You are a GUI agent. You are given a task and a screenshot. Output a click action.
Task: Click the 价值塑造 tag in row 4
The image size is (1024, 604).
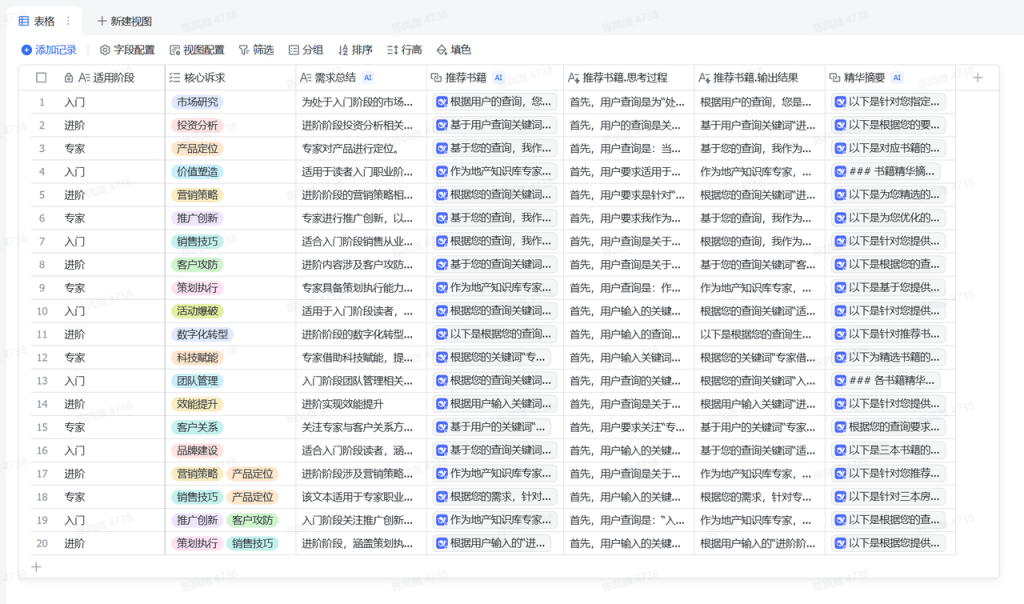pyautogui.click(x=197, y=172)
